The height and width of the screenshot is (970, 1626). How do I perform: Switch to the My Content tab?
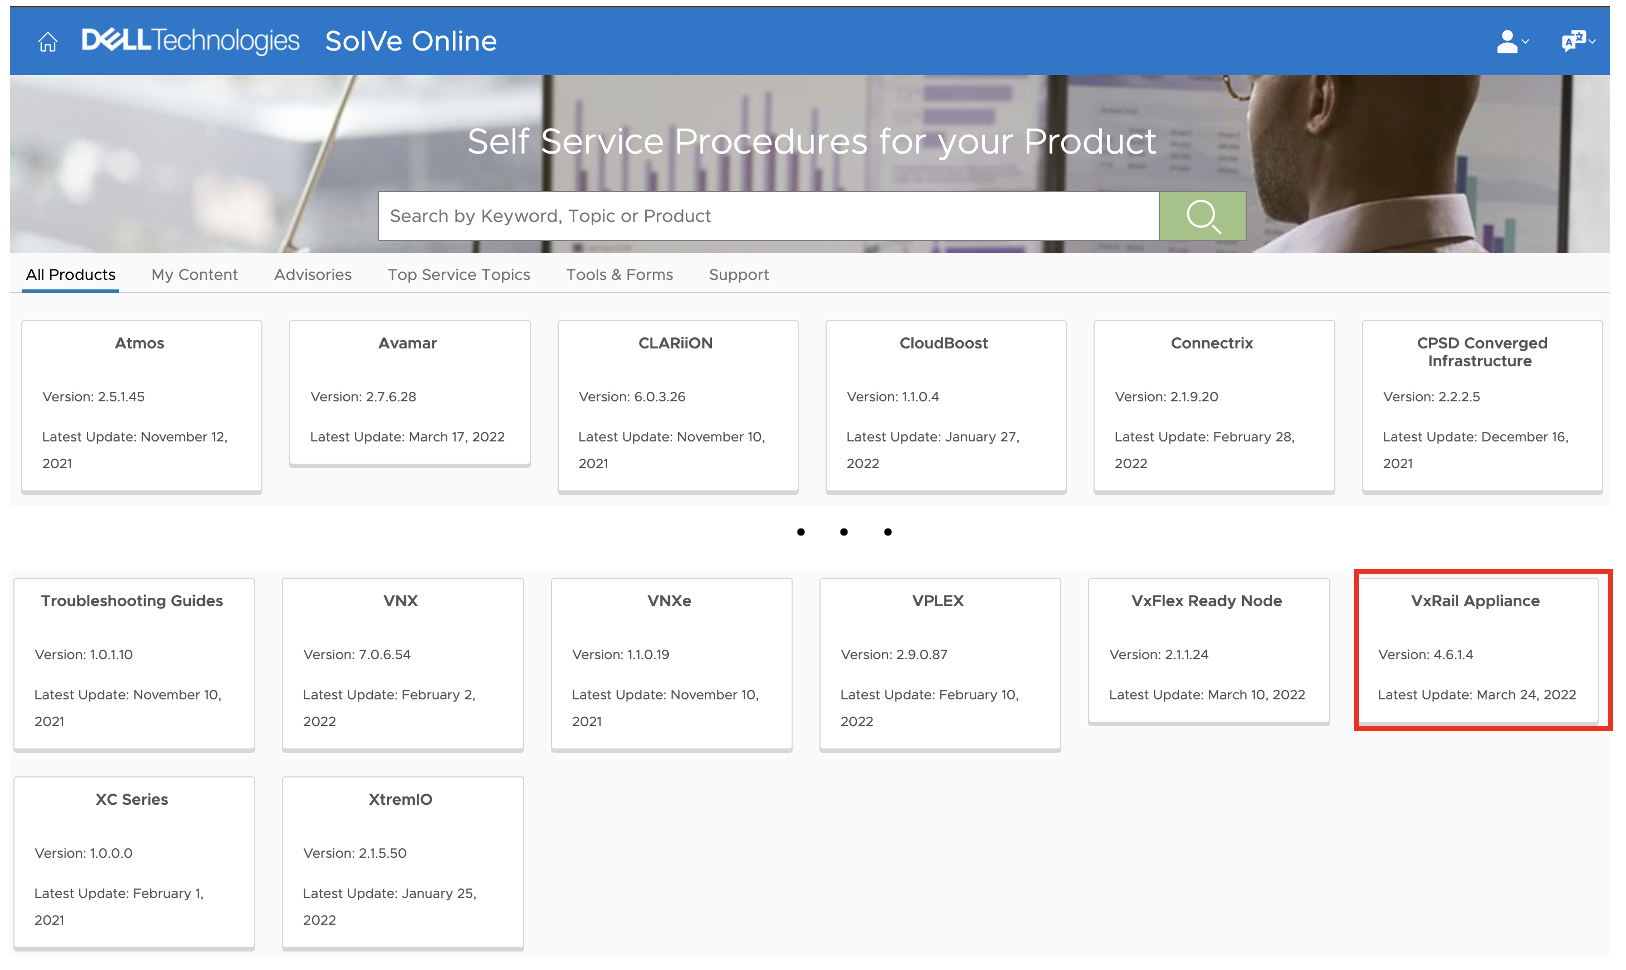tap(194, 275)
